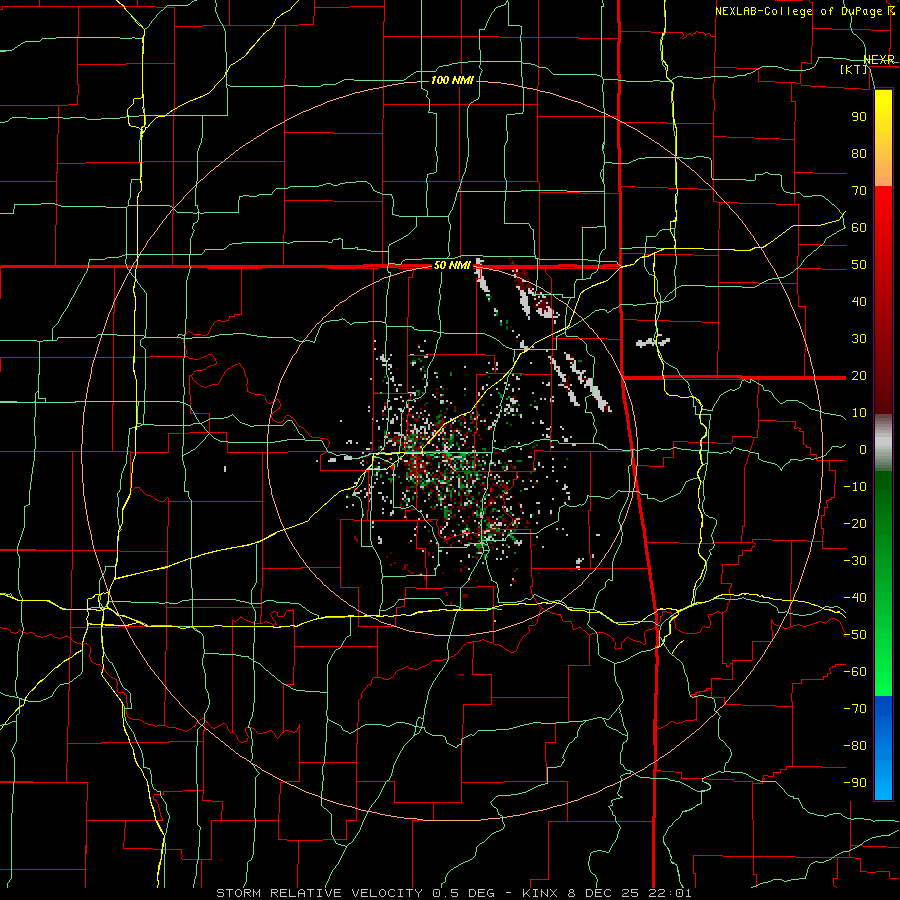
Task: Click the "[KT]" units label
Action: click(853, 69)
